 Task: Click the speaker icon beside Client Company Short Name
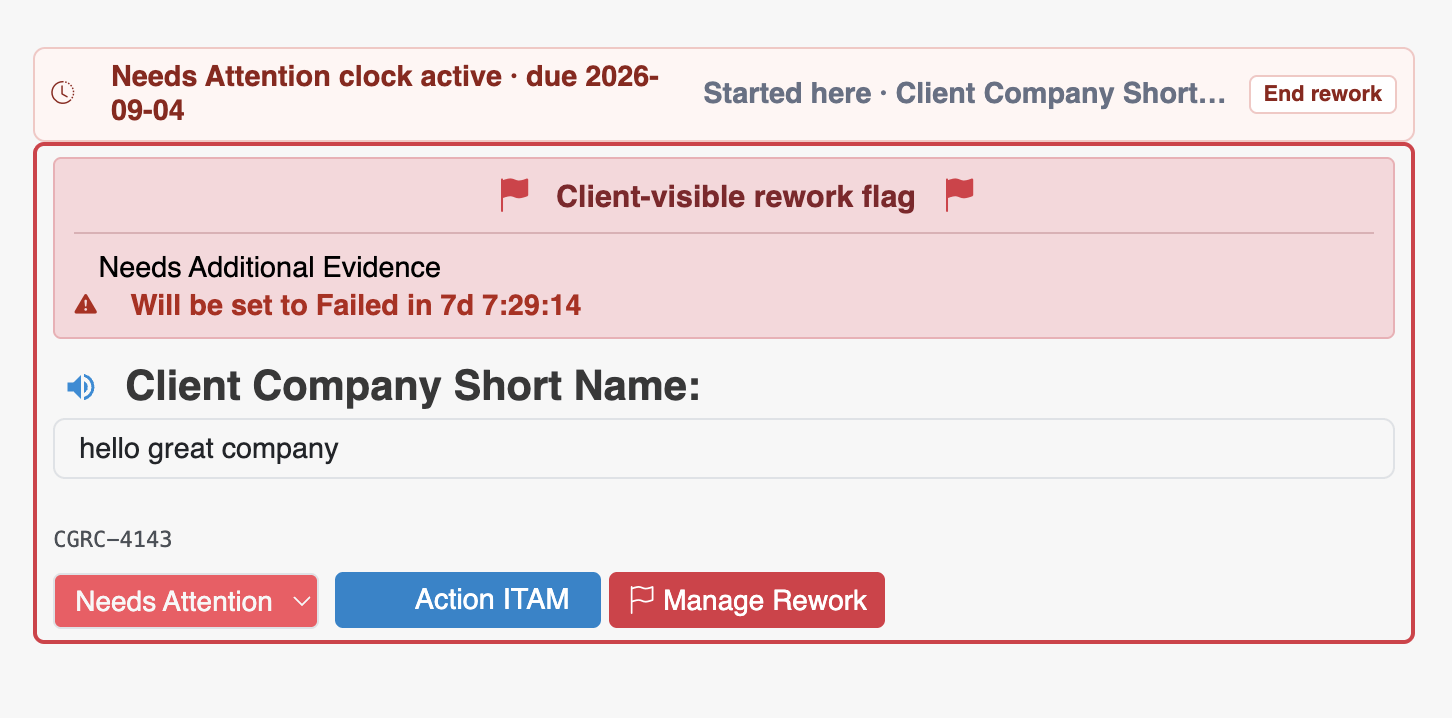click(x=81, y=387)
